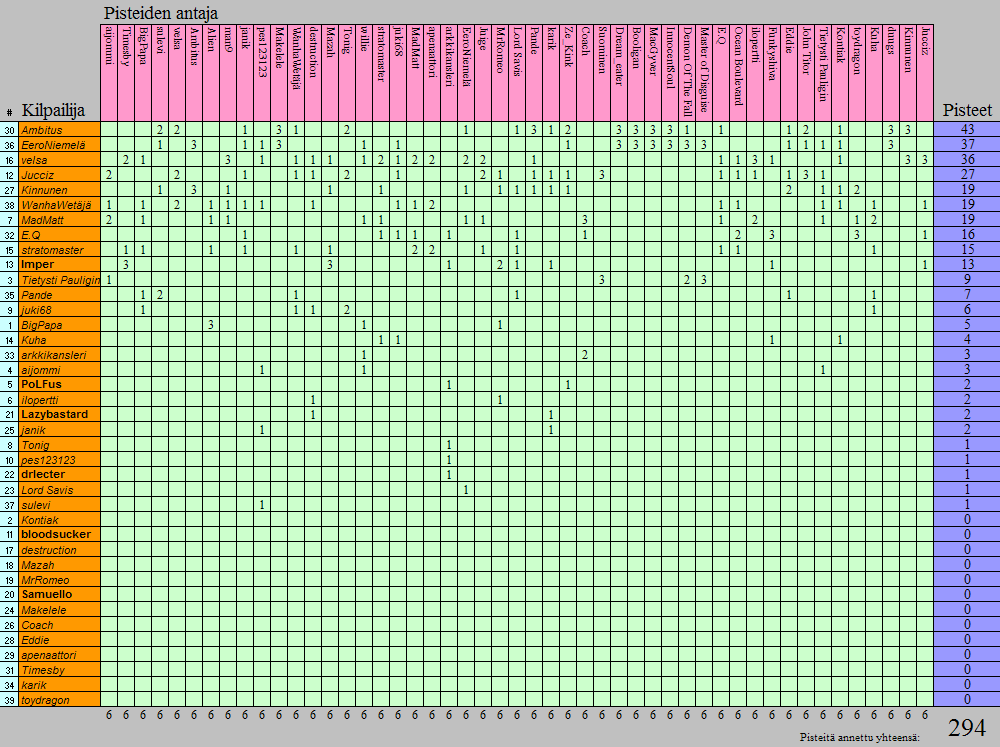Click the Alien column header
Viewport: 1000px width, 747px height.
(211, 73)
